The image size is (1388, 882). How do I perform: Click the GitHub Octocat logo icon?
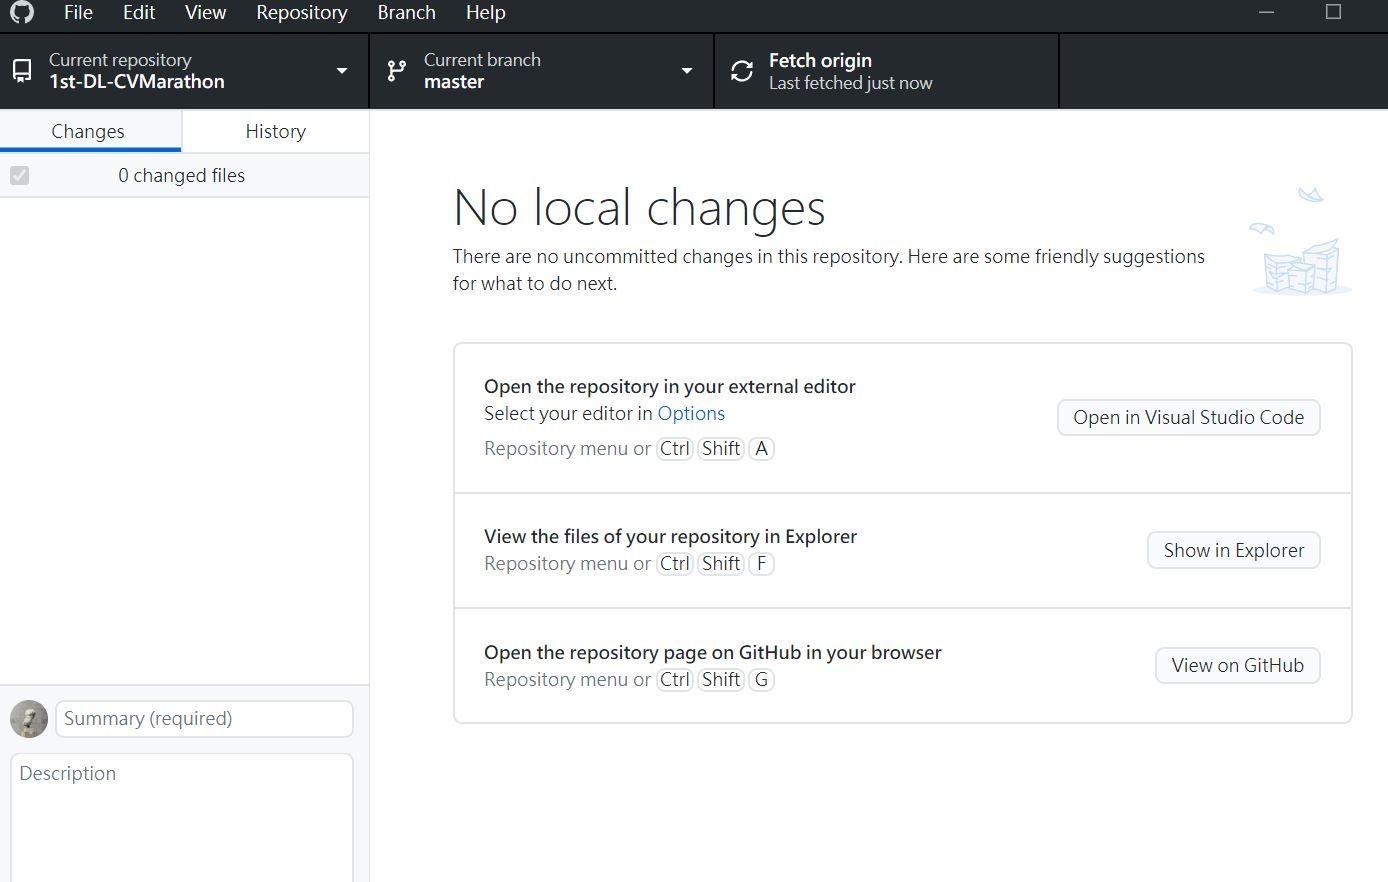click(22, 12)
